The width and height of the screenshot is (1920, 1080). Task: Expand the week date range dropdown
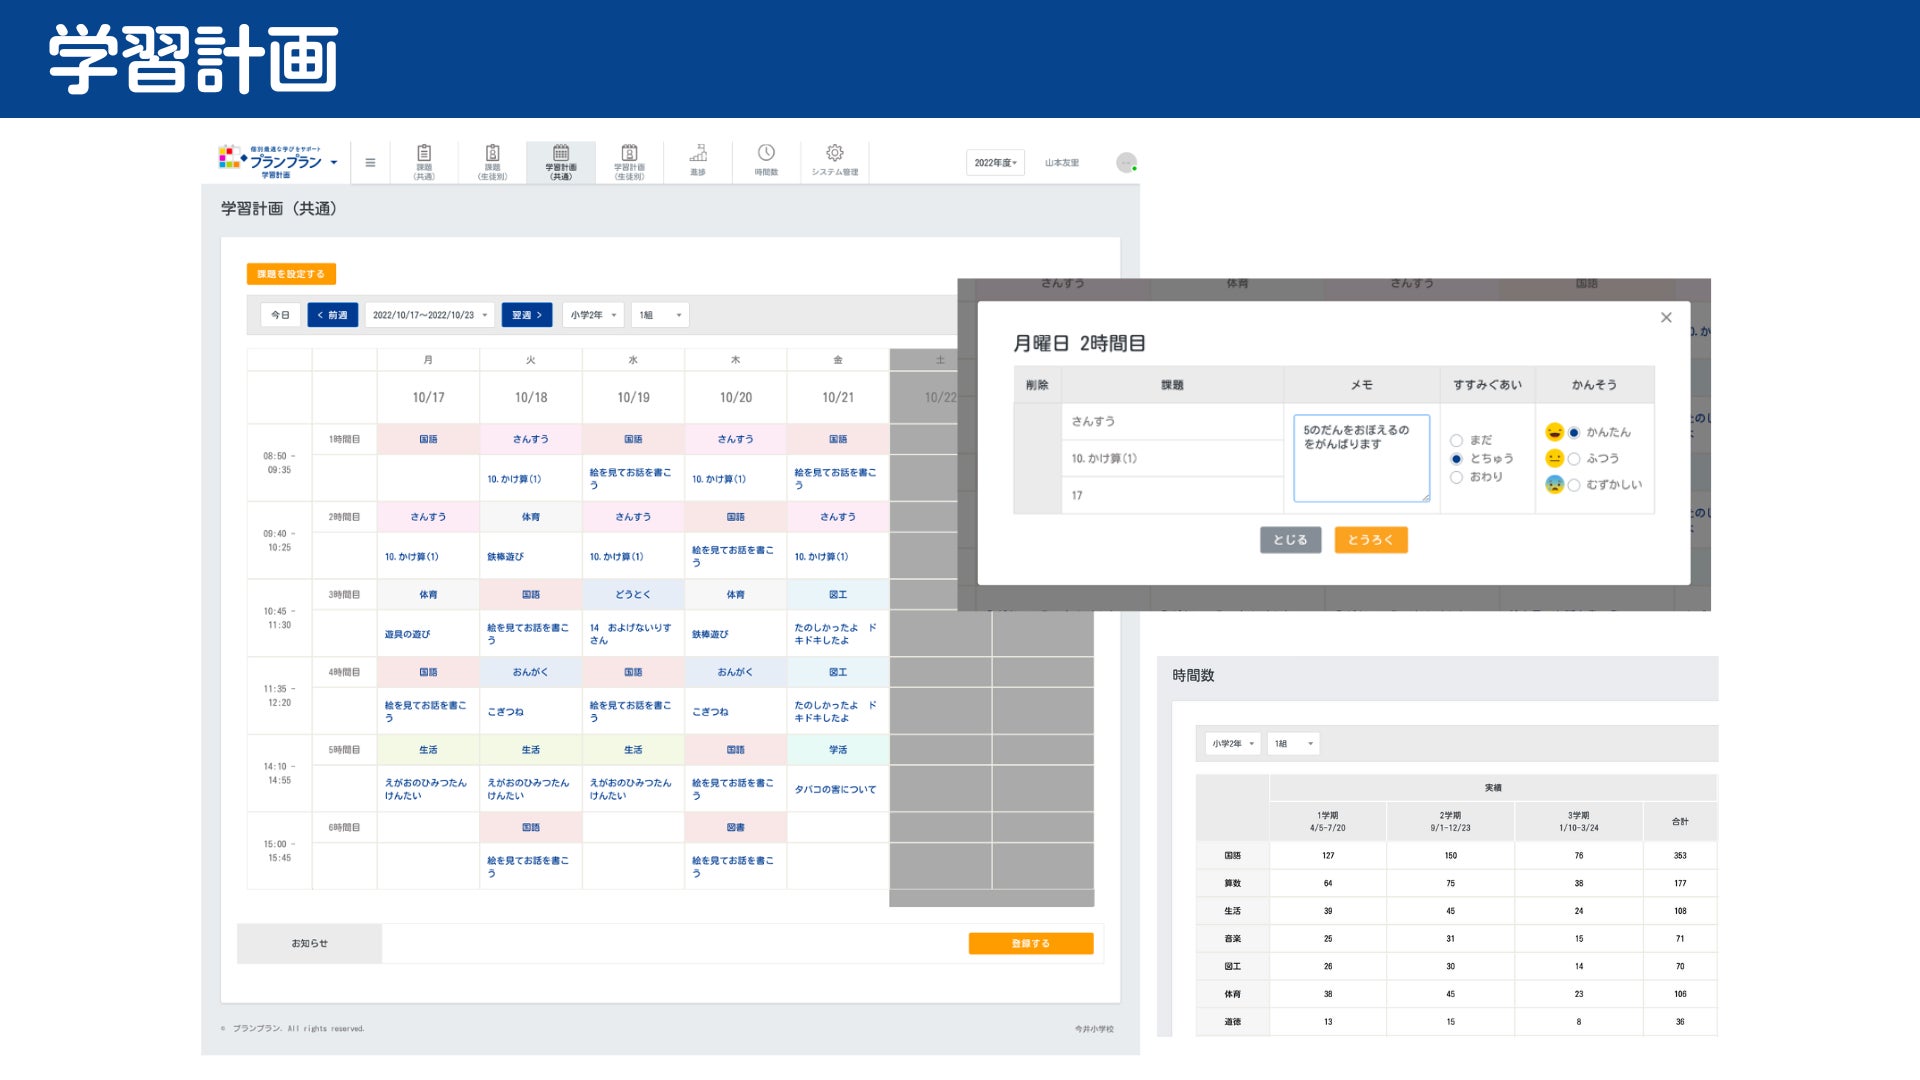coord(430,315)
